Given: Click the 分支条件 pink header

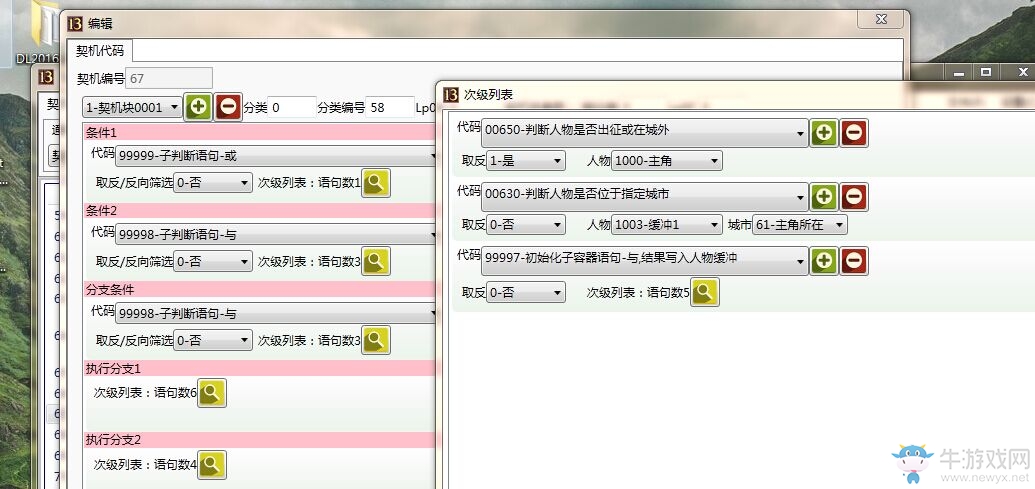Looking at the screenshot, I should 261,289.
